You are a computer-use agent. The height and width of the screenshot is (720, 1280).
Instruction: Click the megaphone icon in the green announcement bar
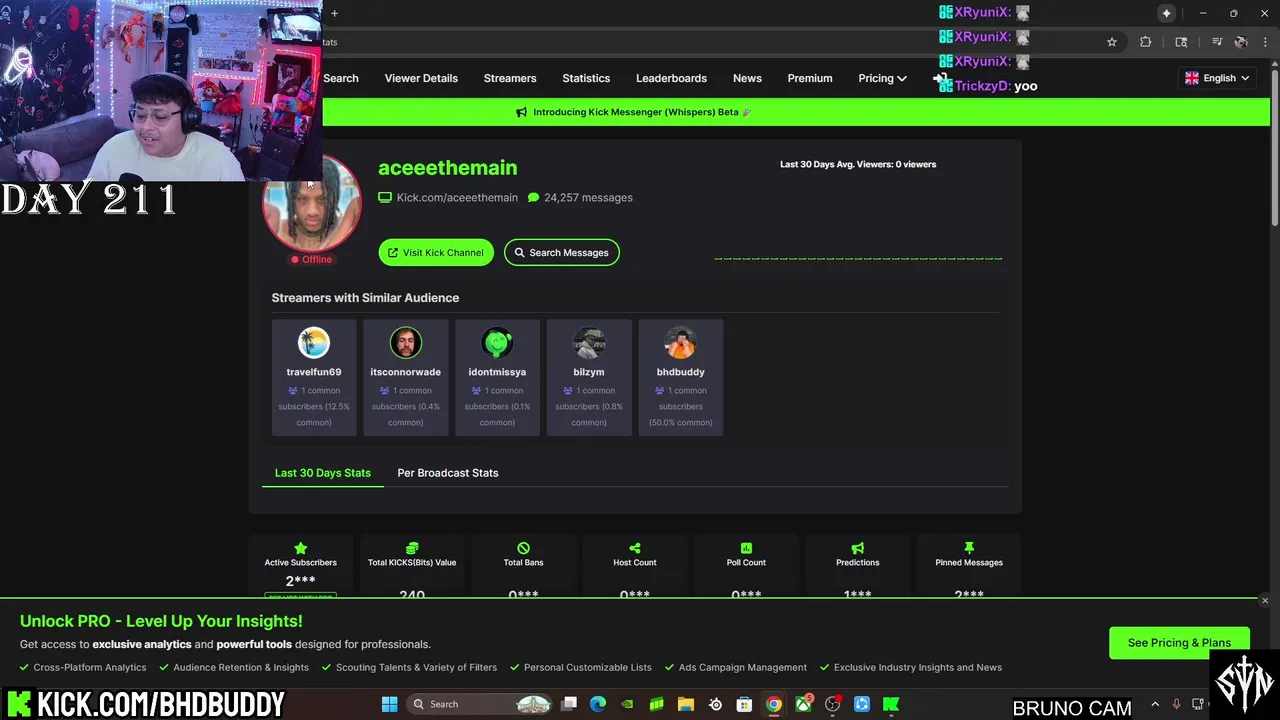521,112
